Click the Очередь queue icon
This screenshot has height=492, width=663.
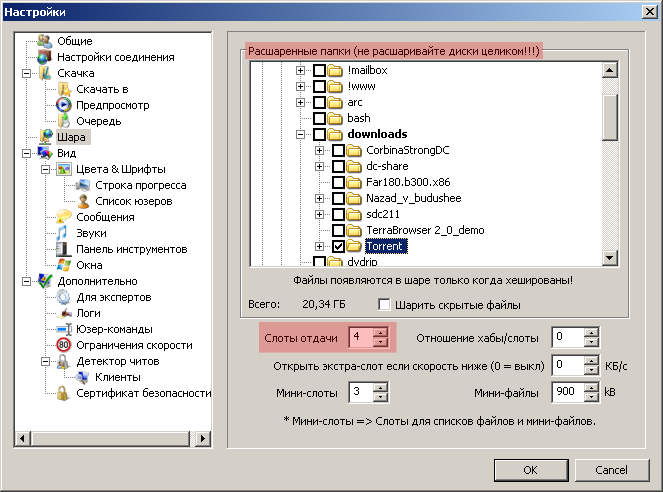[x=64, y=121]
